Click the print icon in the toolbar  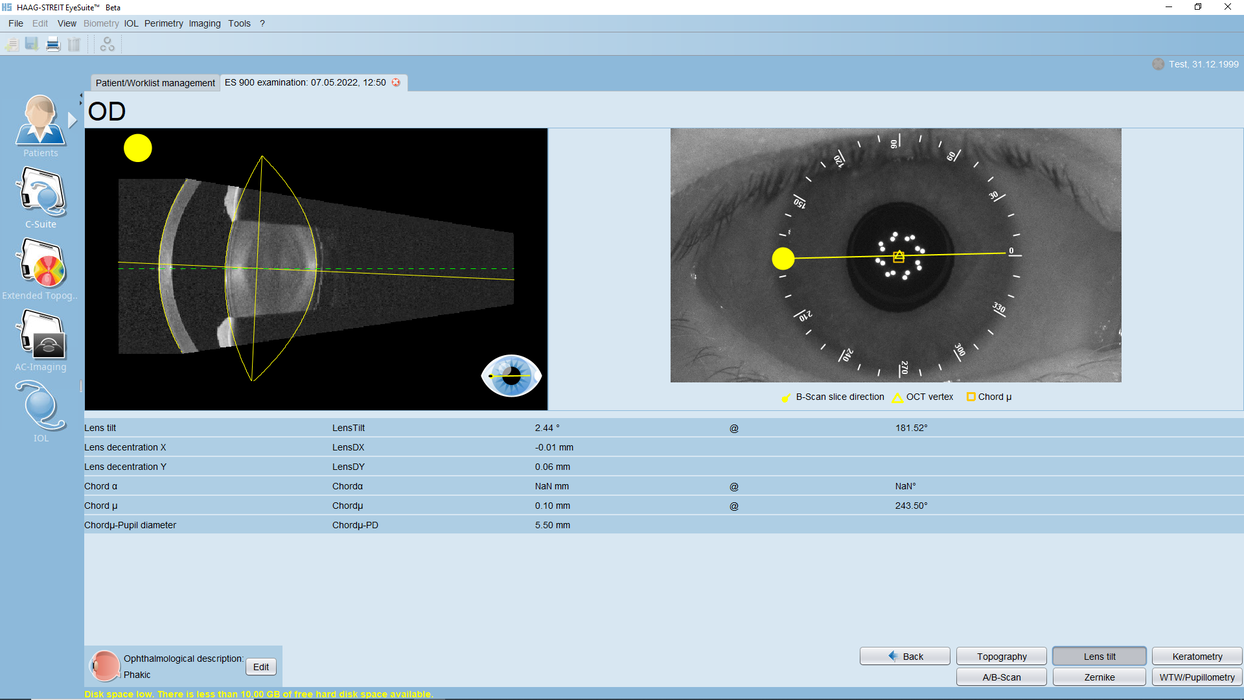tap(52, 44)
